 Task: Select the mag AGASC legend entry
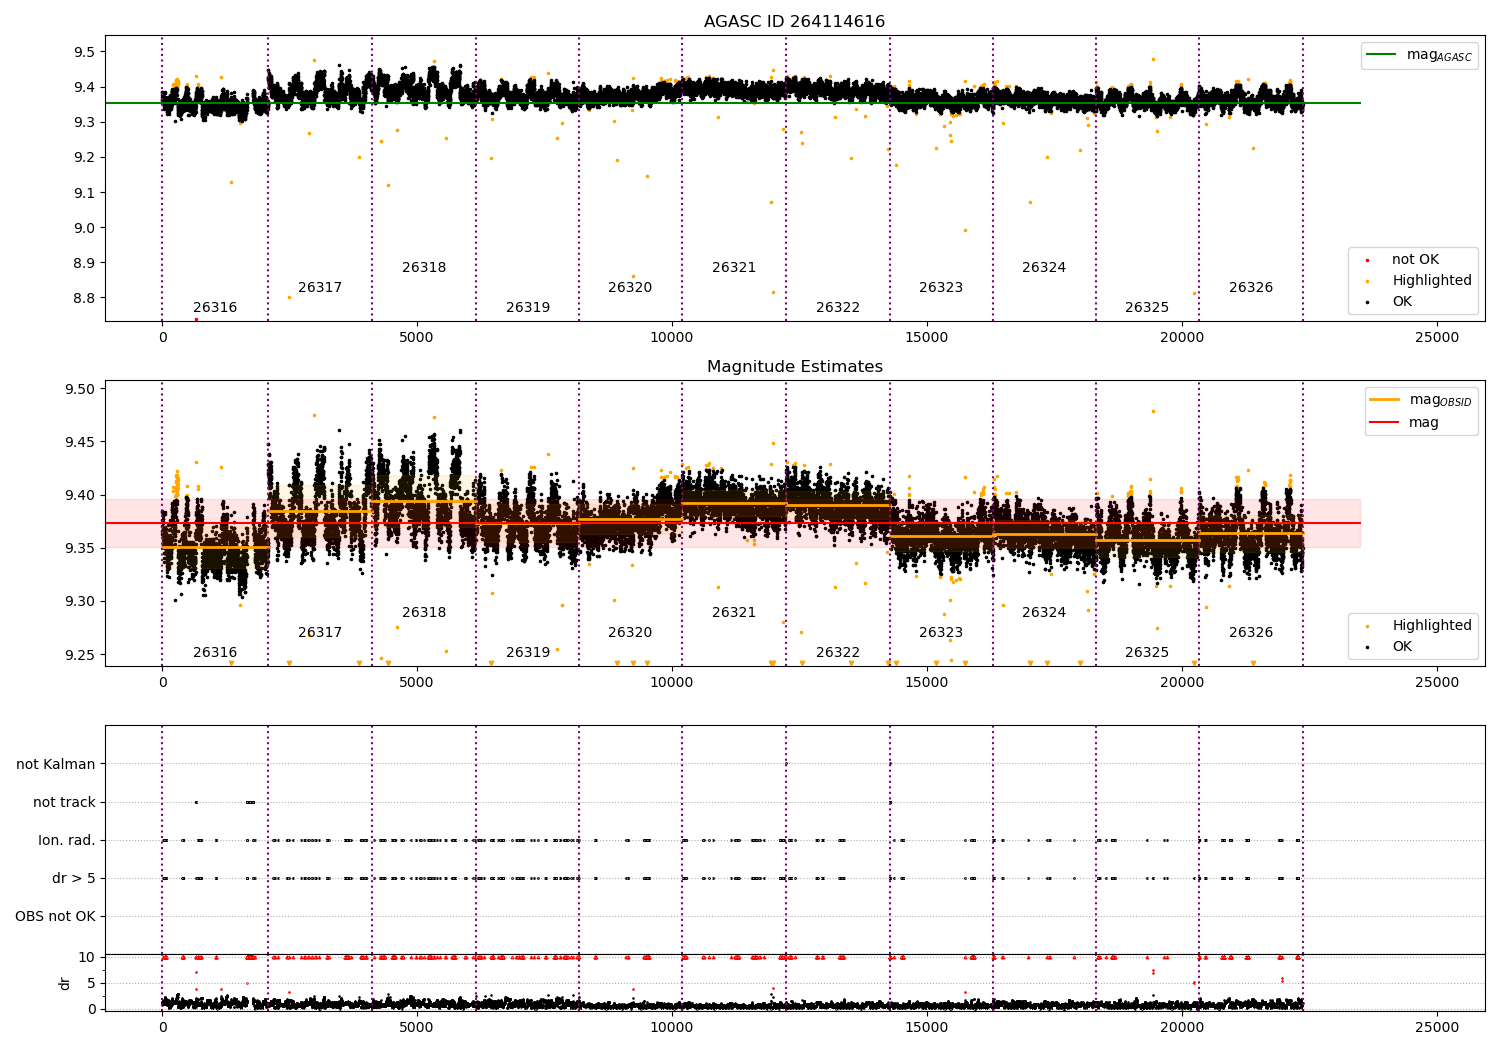1419,55
